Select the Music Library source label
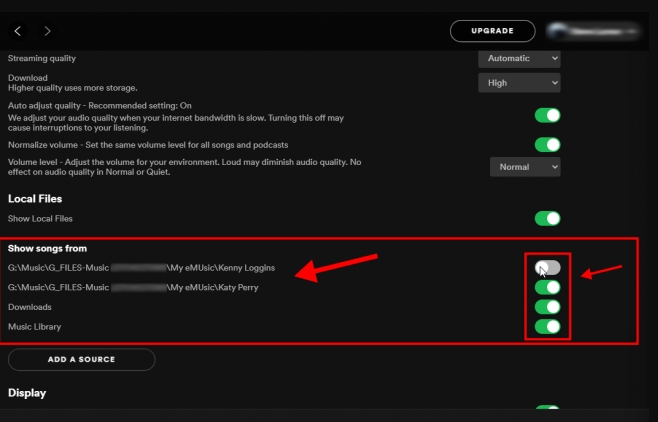658x422 pixels. click(34, 326)
